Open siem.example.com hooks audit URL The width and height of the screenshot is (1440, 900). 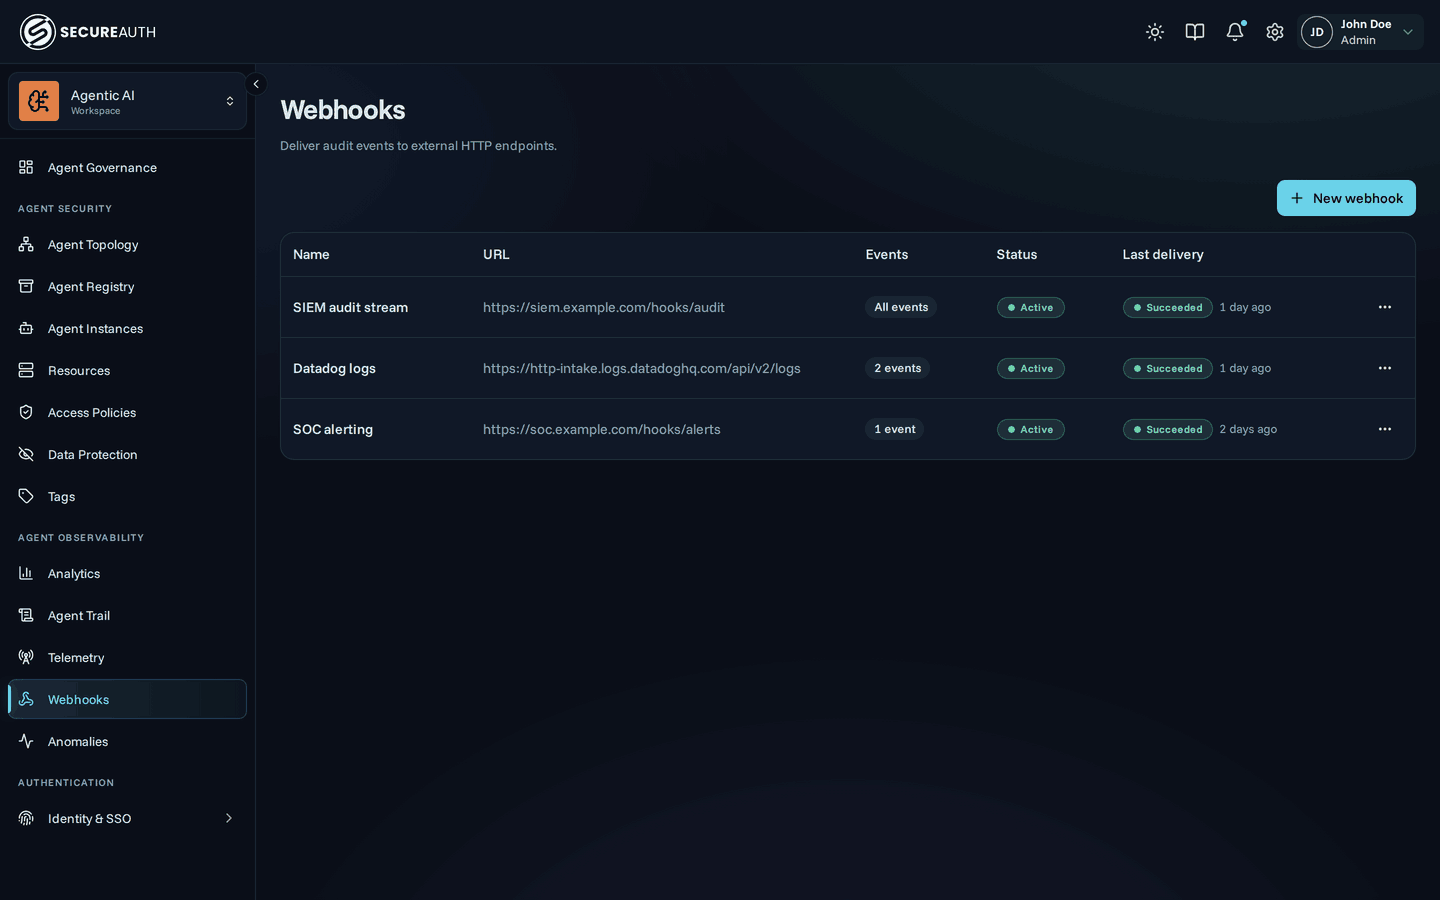pyautogui.click(x=604, y=307)
